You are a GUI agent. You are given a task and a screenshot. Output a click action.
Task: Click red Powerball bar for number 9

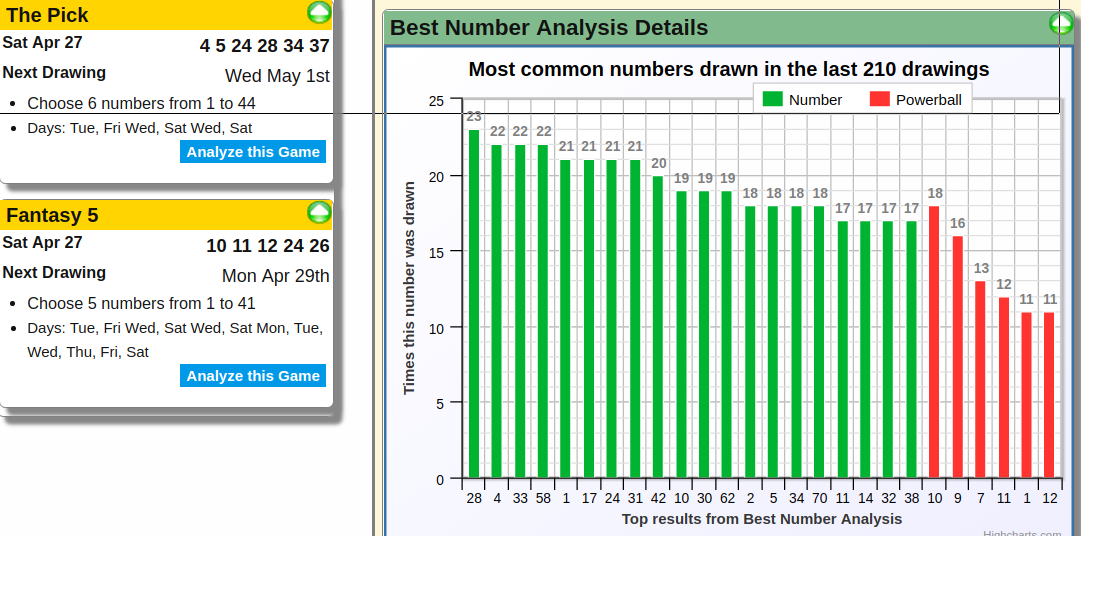[x=957, y=357]
